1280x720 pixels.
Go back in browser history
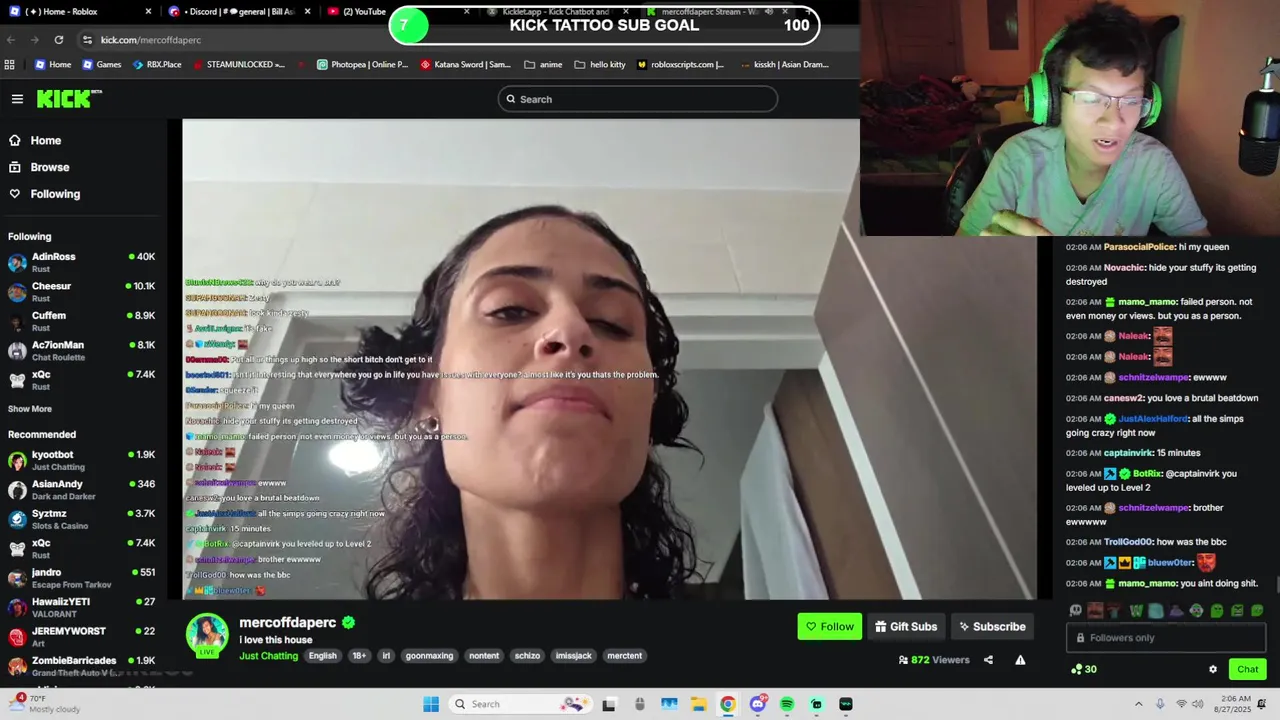[x=11, y=39]
